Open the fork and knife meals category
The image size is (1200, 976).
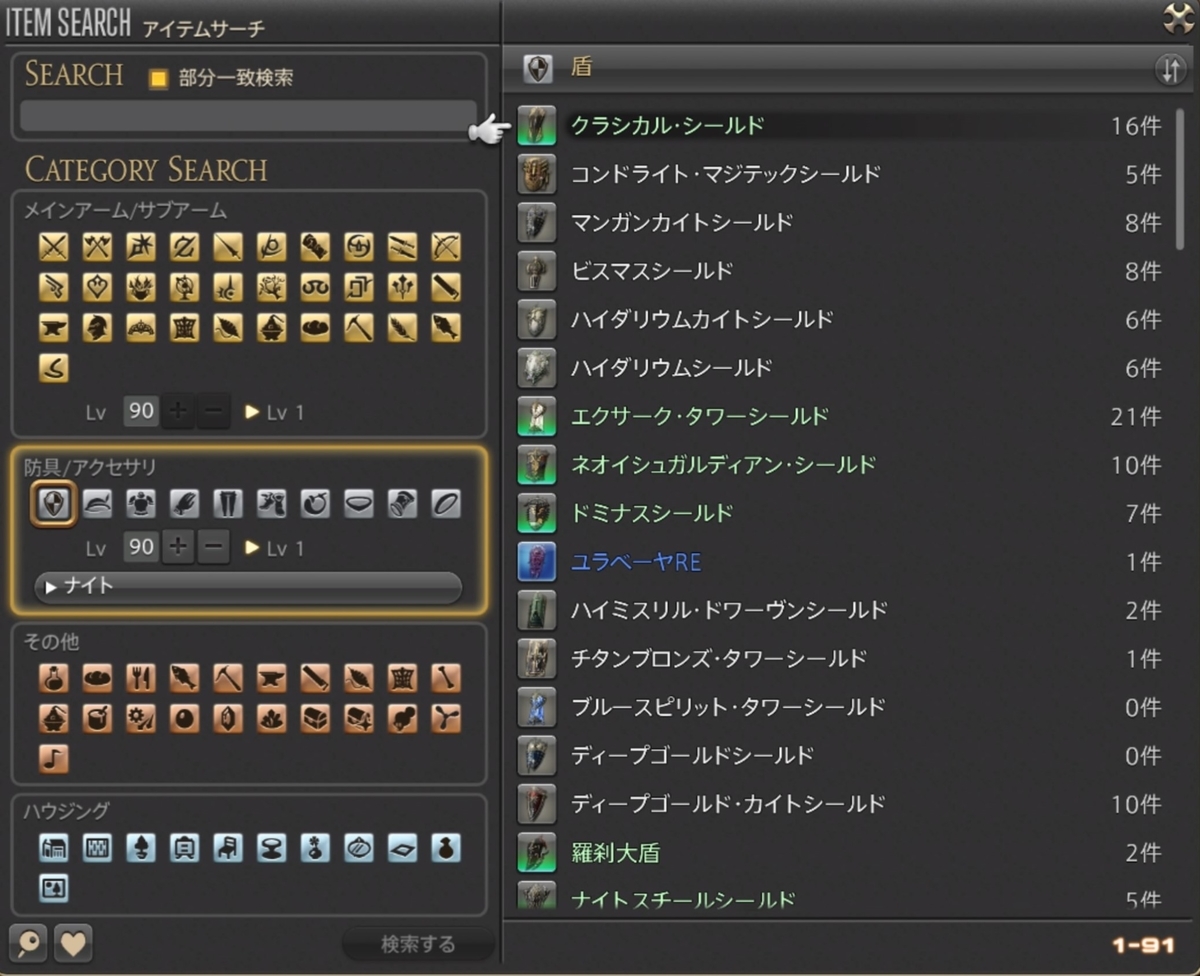coord(141,677)
